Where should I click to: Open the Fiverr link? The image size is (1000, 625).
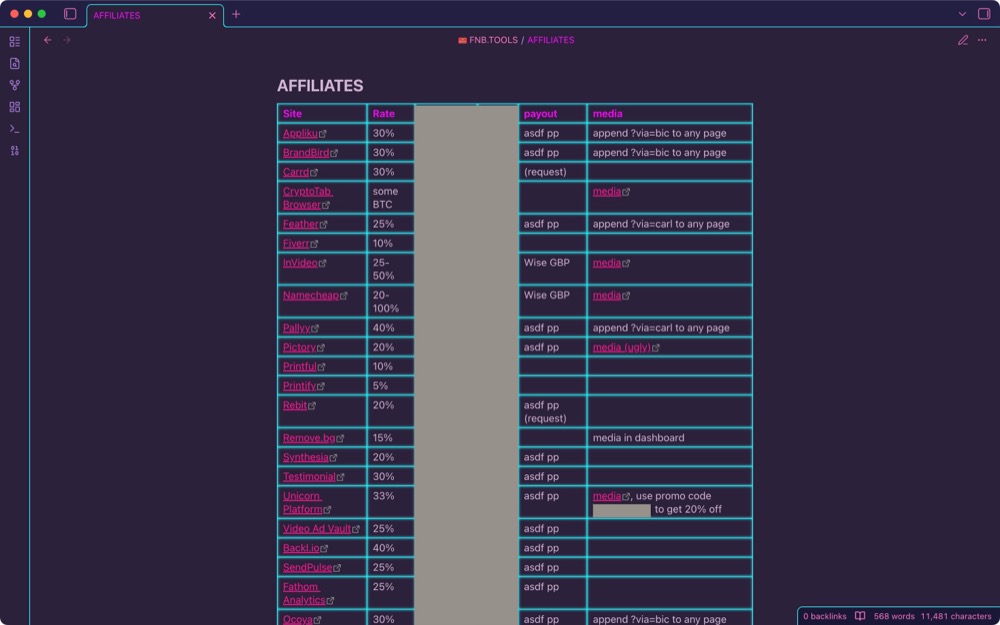297,244
